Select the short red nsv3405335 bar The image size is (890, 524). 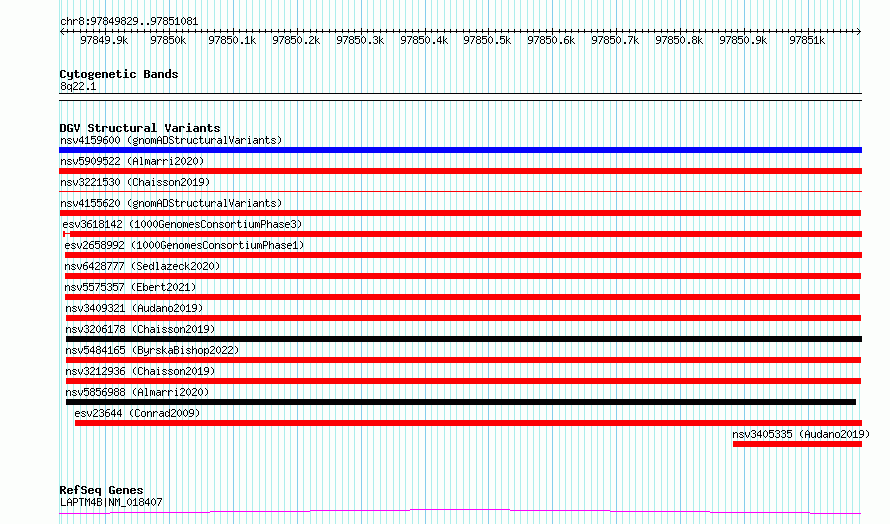tap(797, 444)
